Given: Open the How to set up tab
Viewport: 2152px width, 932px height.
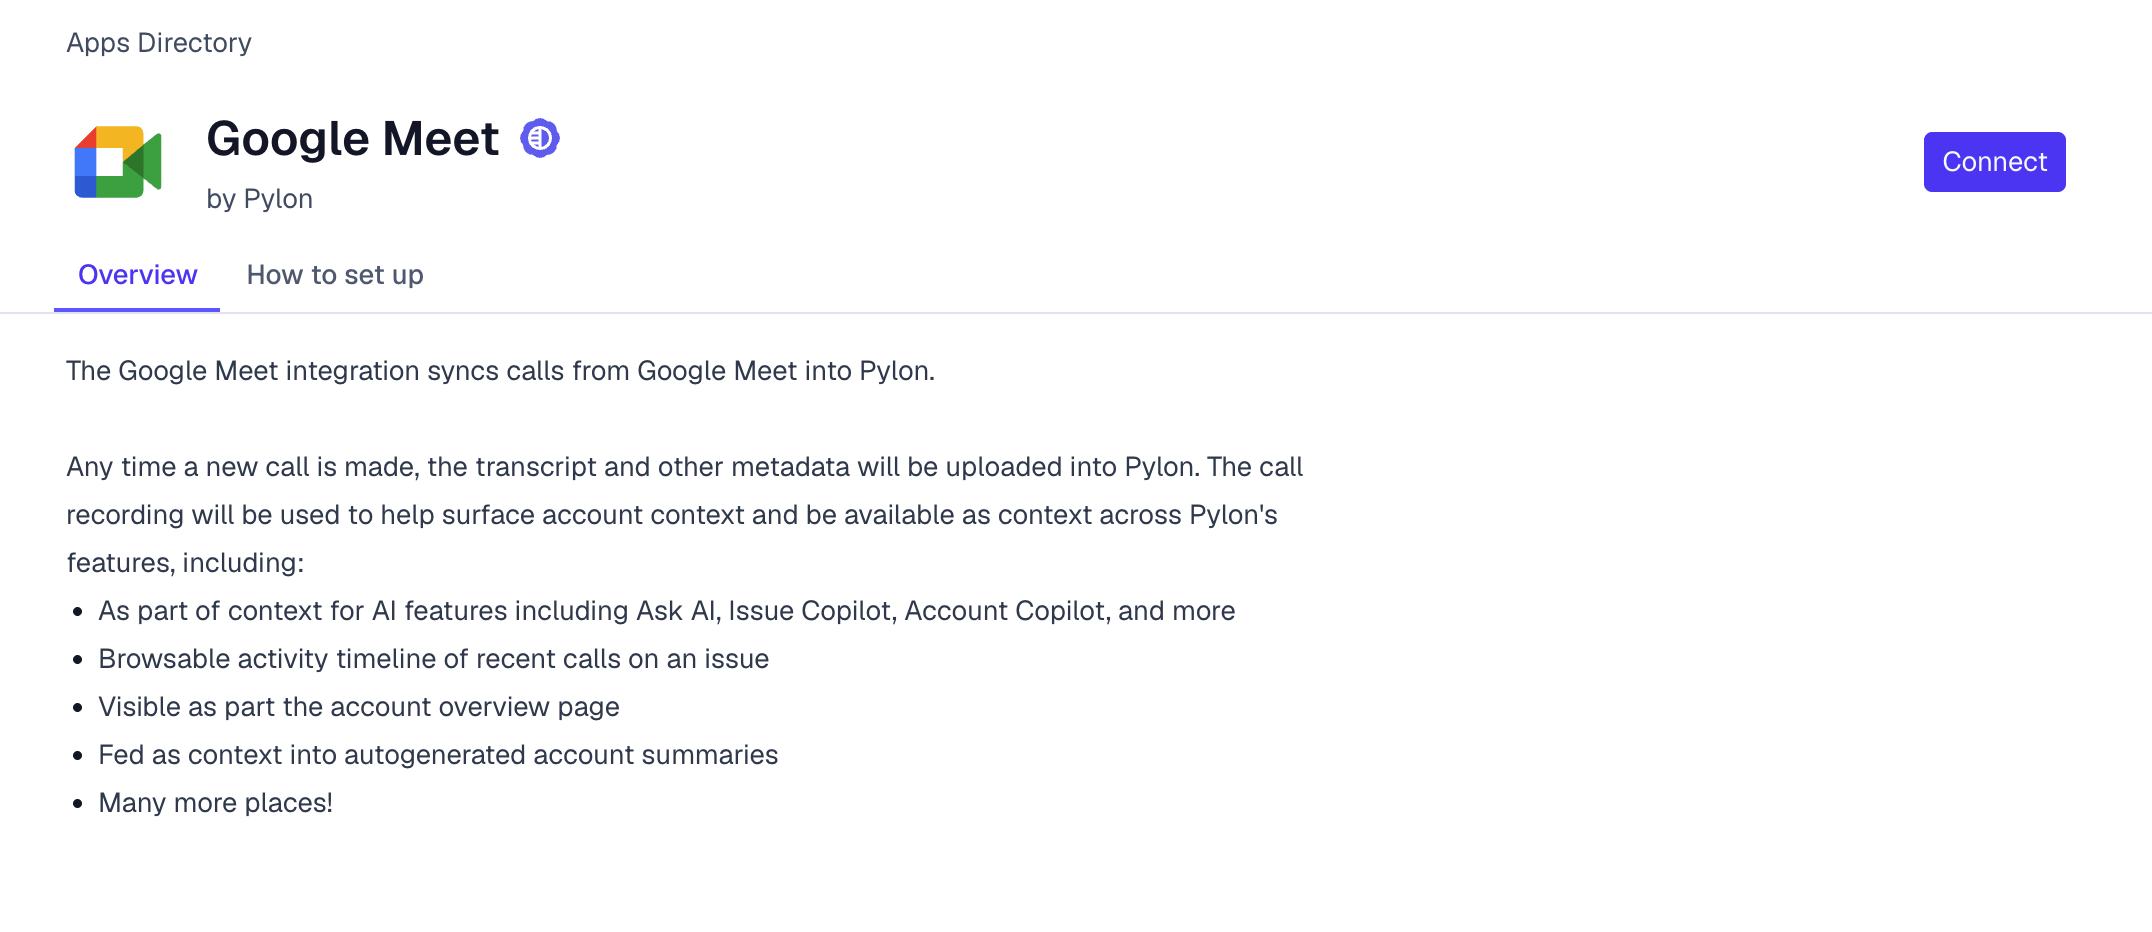Looking at the screenshot, I should click(335, 275).
